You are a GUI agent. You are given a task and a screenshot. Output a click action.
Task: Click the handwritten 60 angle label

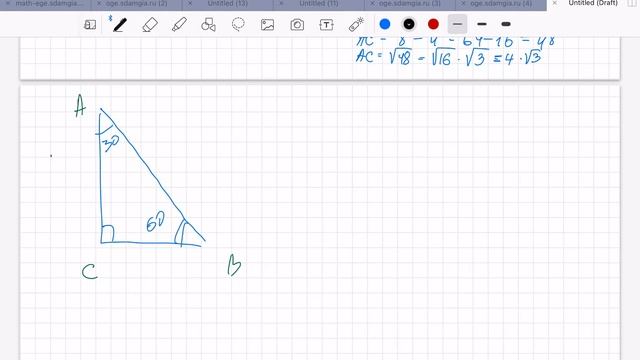155,222
